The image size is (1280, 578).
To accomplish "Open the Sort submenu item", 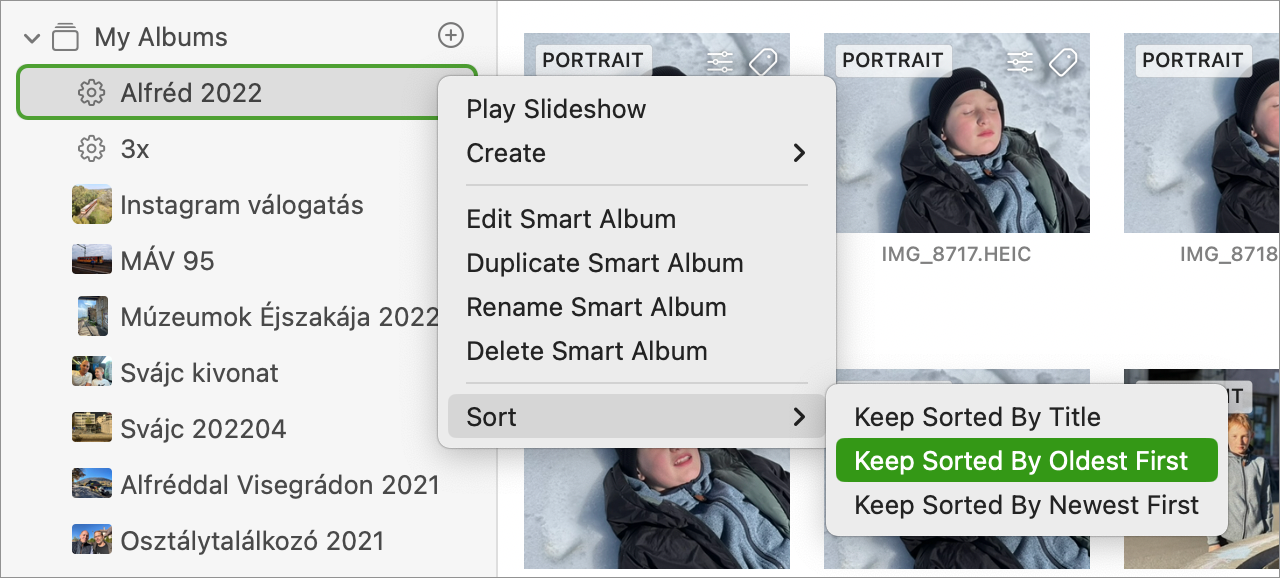I will (637, 417).
